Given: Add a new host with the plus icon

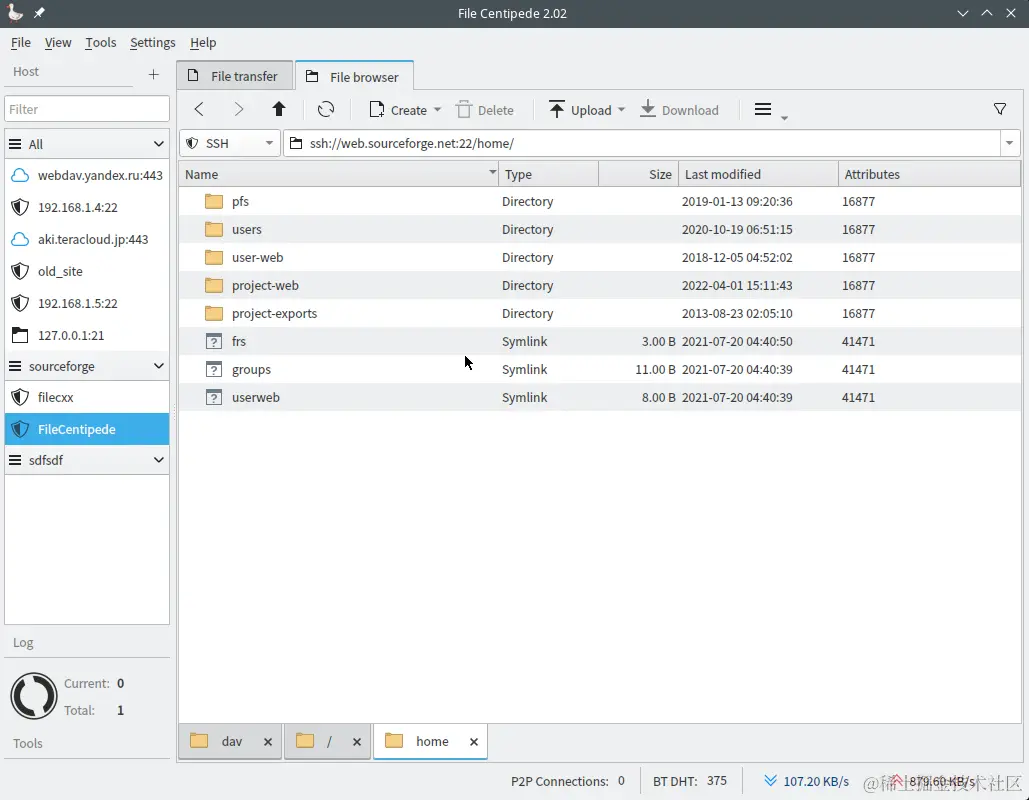Looking at the screenshot, I should pos(154,74).
